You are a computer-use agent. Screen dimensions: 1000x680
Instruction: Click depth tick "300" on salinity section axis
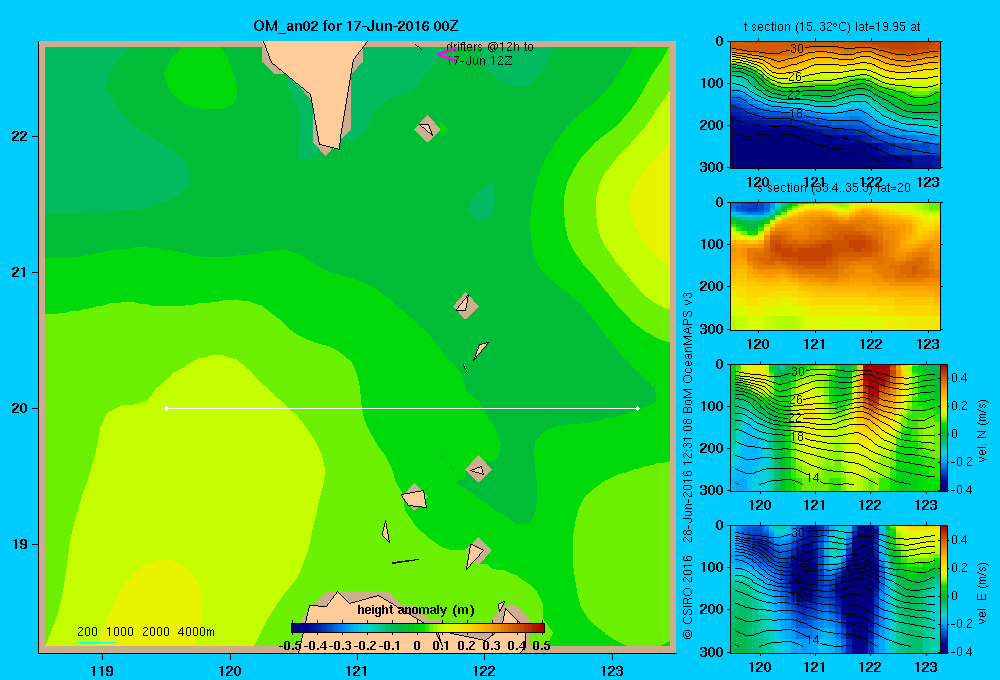tap(711, 329)
